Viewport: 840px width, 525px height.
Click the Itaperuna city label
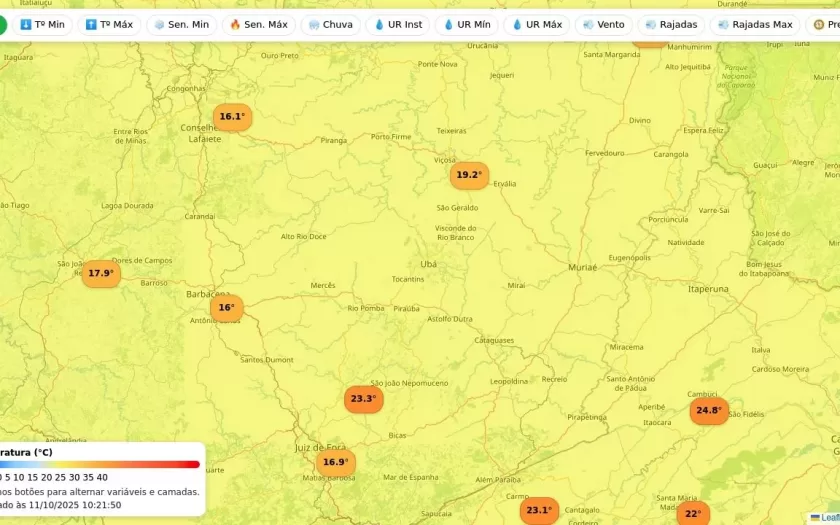click(708, 289)
